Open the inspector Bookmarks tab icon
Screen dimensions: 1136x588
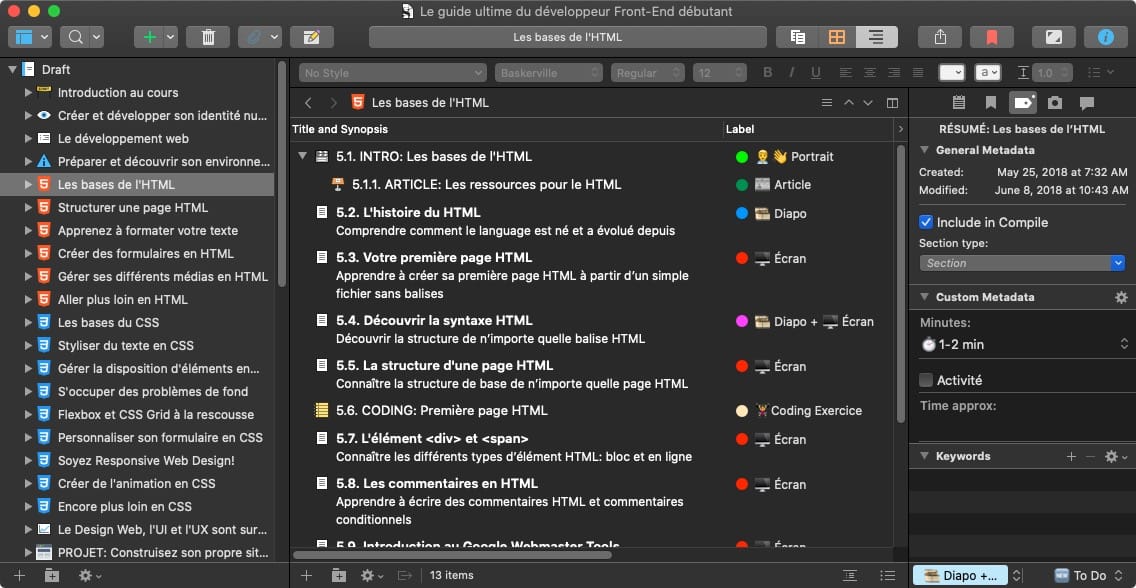[990, 103]
